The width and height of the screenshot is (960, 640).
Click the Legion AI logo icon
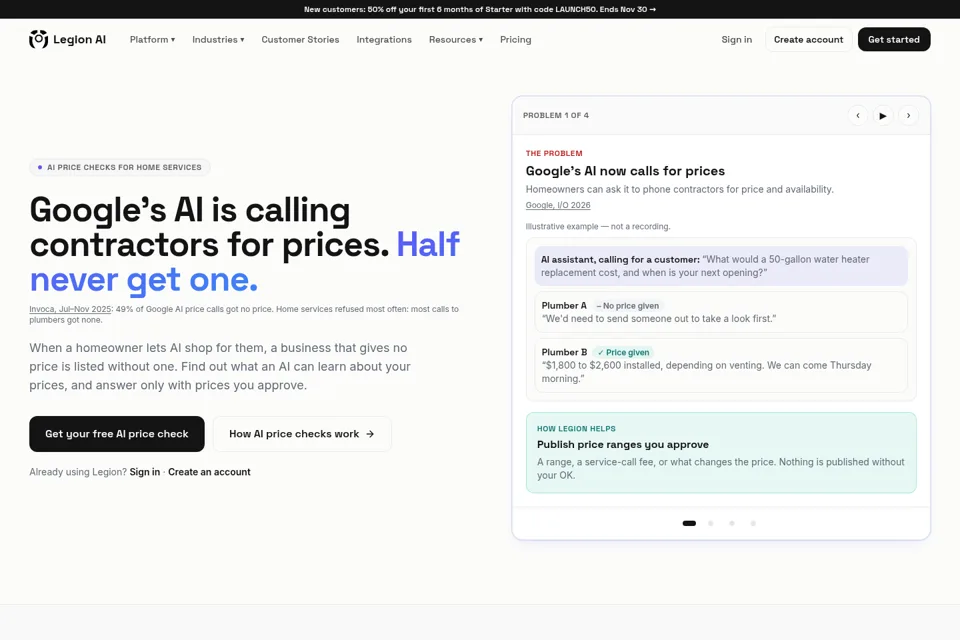(x=39, y=39)
